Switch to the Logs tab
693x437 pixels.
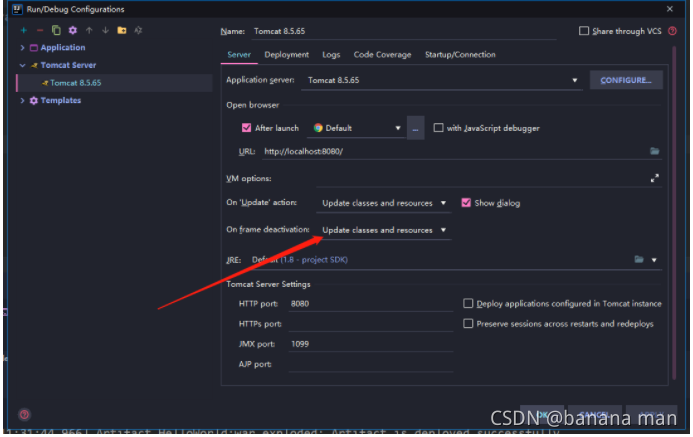331,55
